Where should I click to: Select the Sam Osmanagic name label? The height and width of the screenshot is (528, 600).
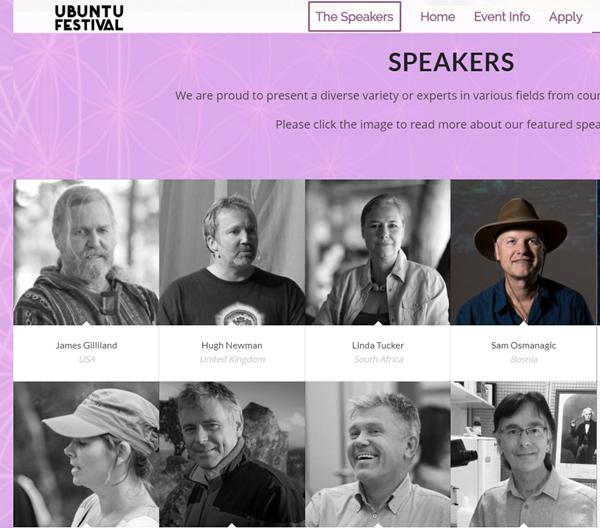pos(523,345)
